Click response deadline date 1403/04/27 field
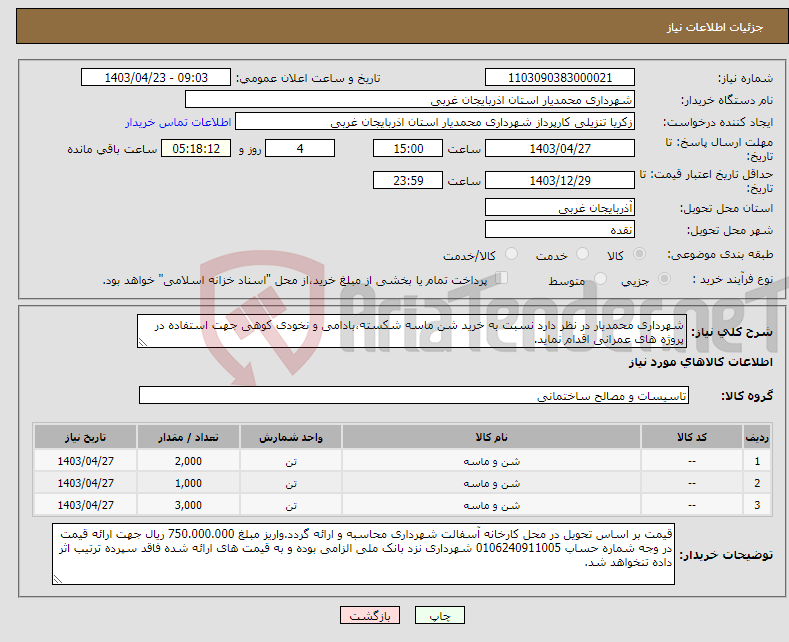 (560, 148)
